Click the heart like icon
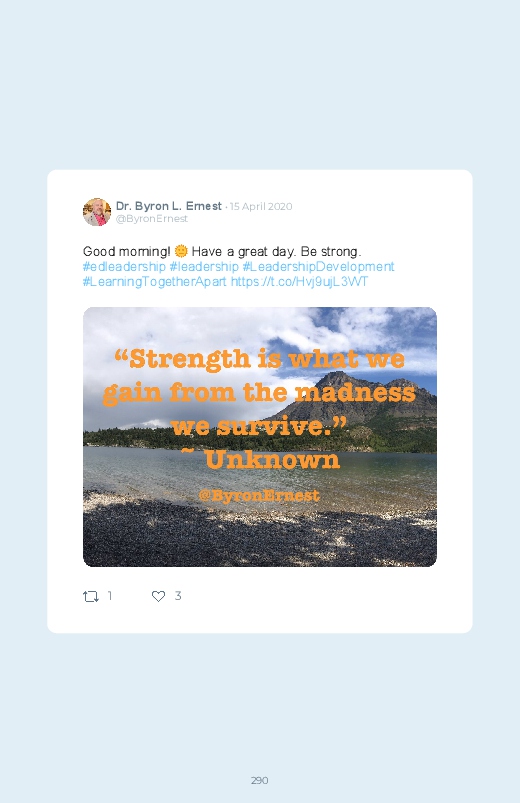This screenshot has height=803, width=520. point(158,596)
